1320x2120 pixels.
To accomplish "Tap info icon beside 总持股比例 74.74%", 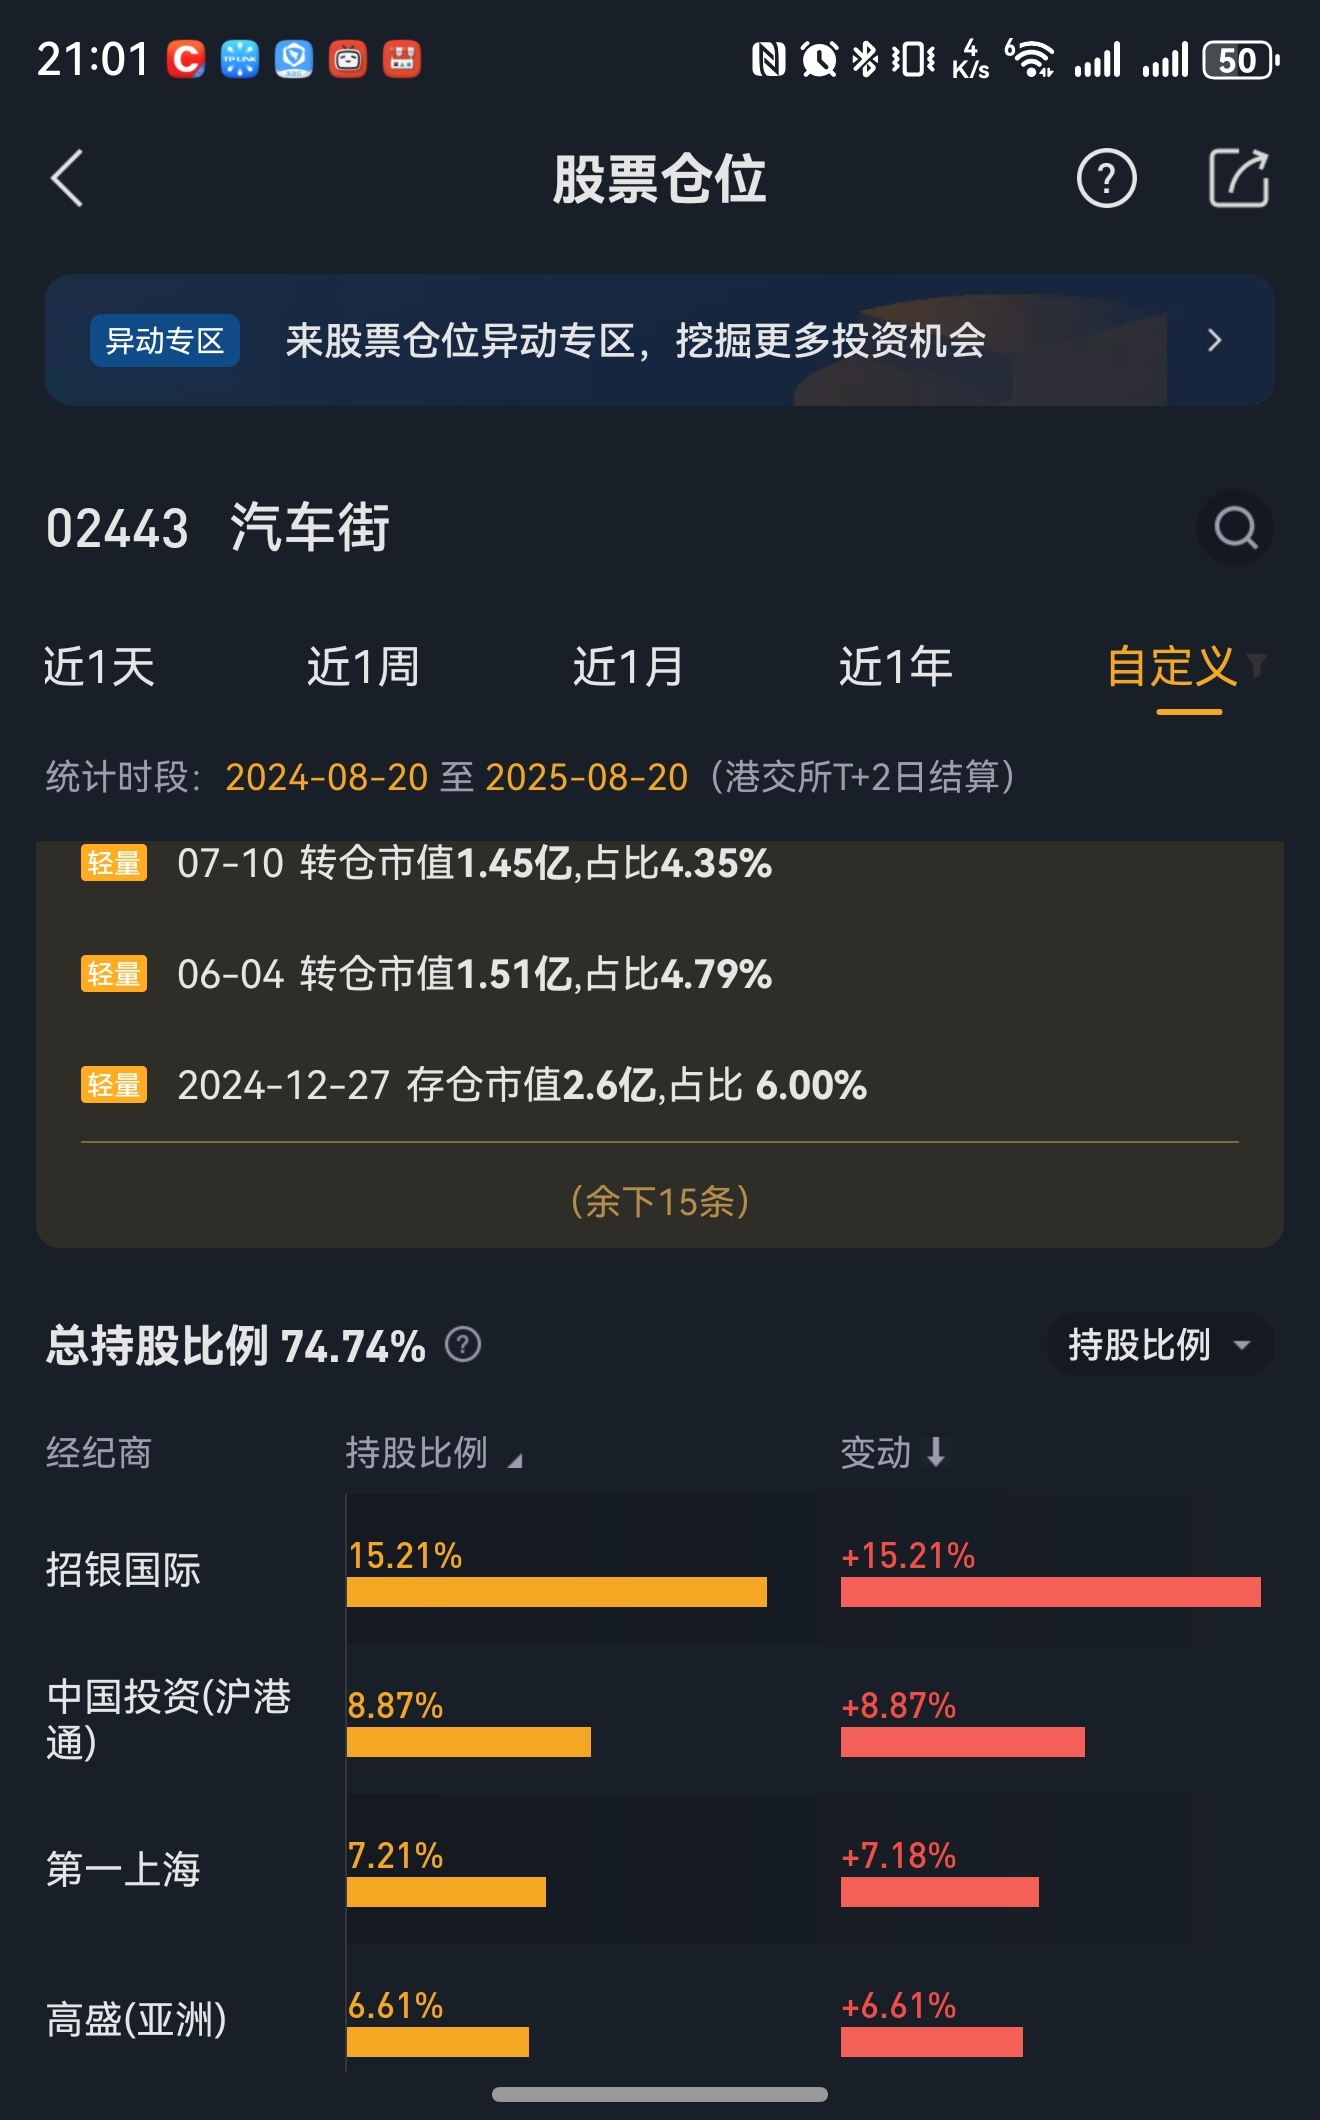I will 463,1344.
